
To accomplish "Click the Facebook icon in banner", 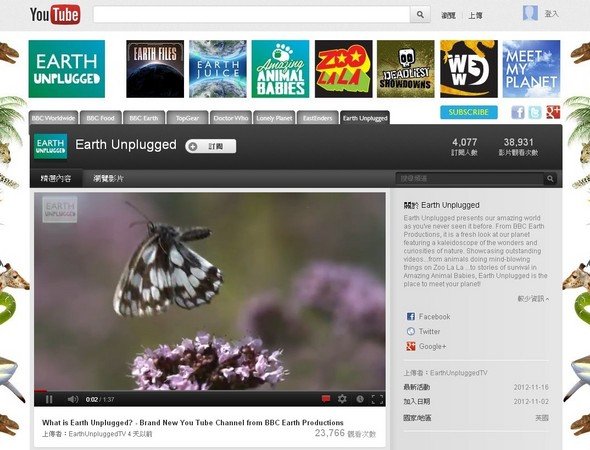I will coord(518,112).
